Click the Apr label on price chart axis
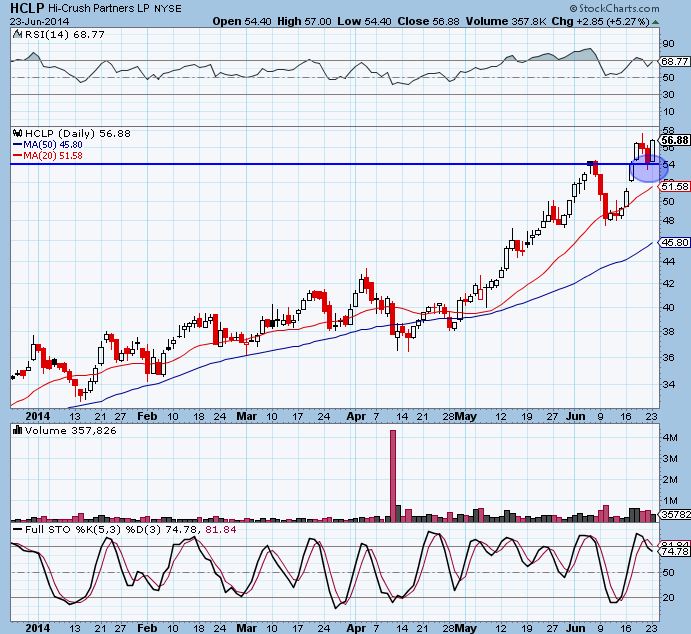This screenshot has width=691, height=634. click(x=356, y=416)
